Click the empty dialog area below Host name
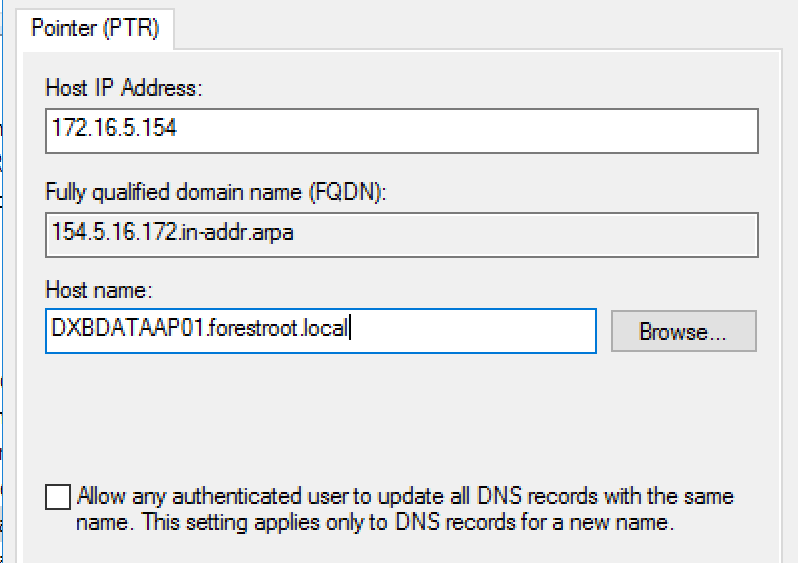The image size is (798, 563). pyautogui.click(x=402, y=417)
